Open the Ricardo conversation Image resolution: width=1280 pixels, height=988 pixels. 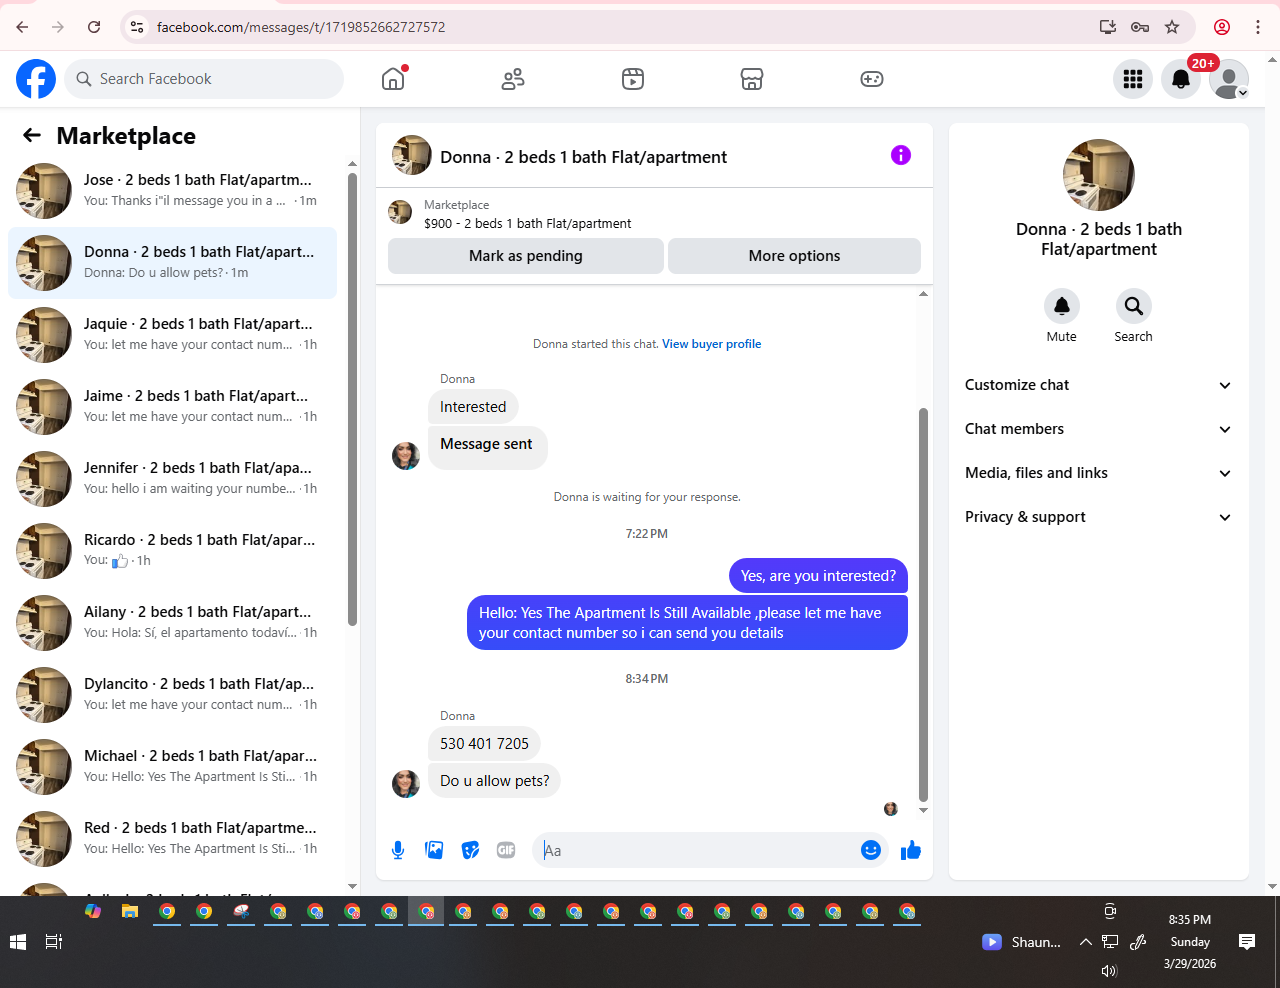point(172,550)
